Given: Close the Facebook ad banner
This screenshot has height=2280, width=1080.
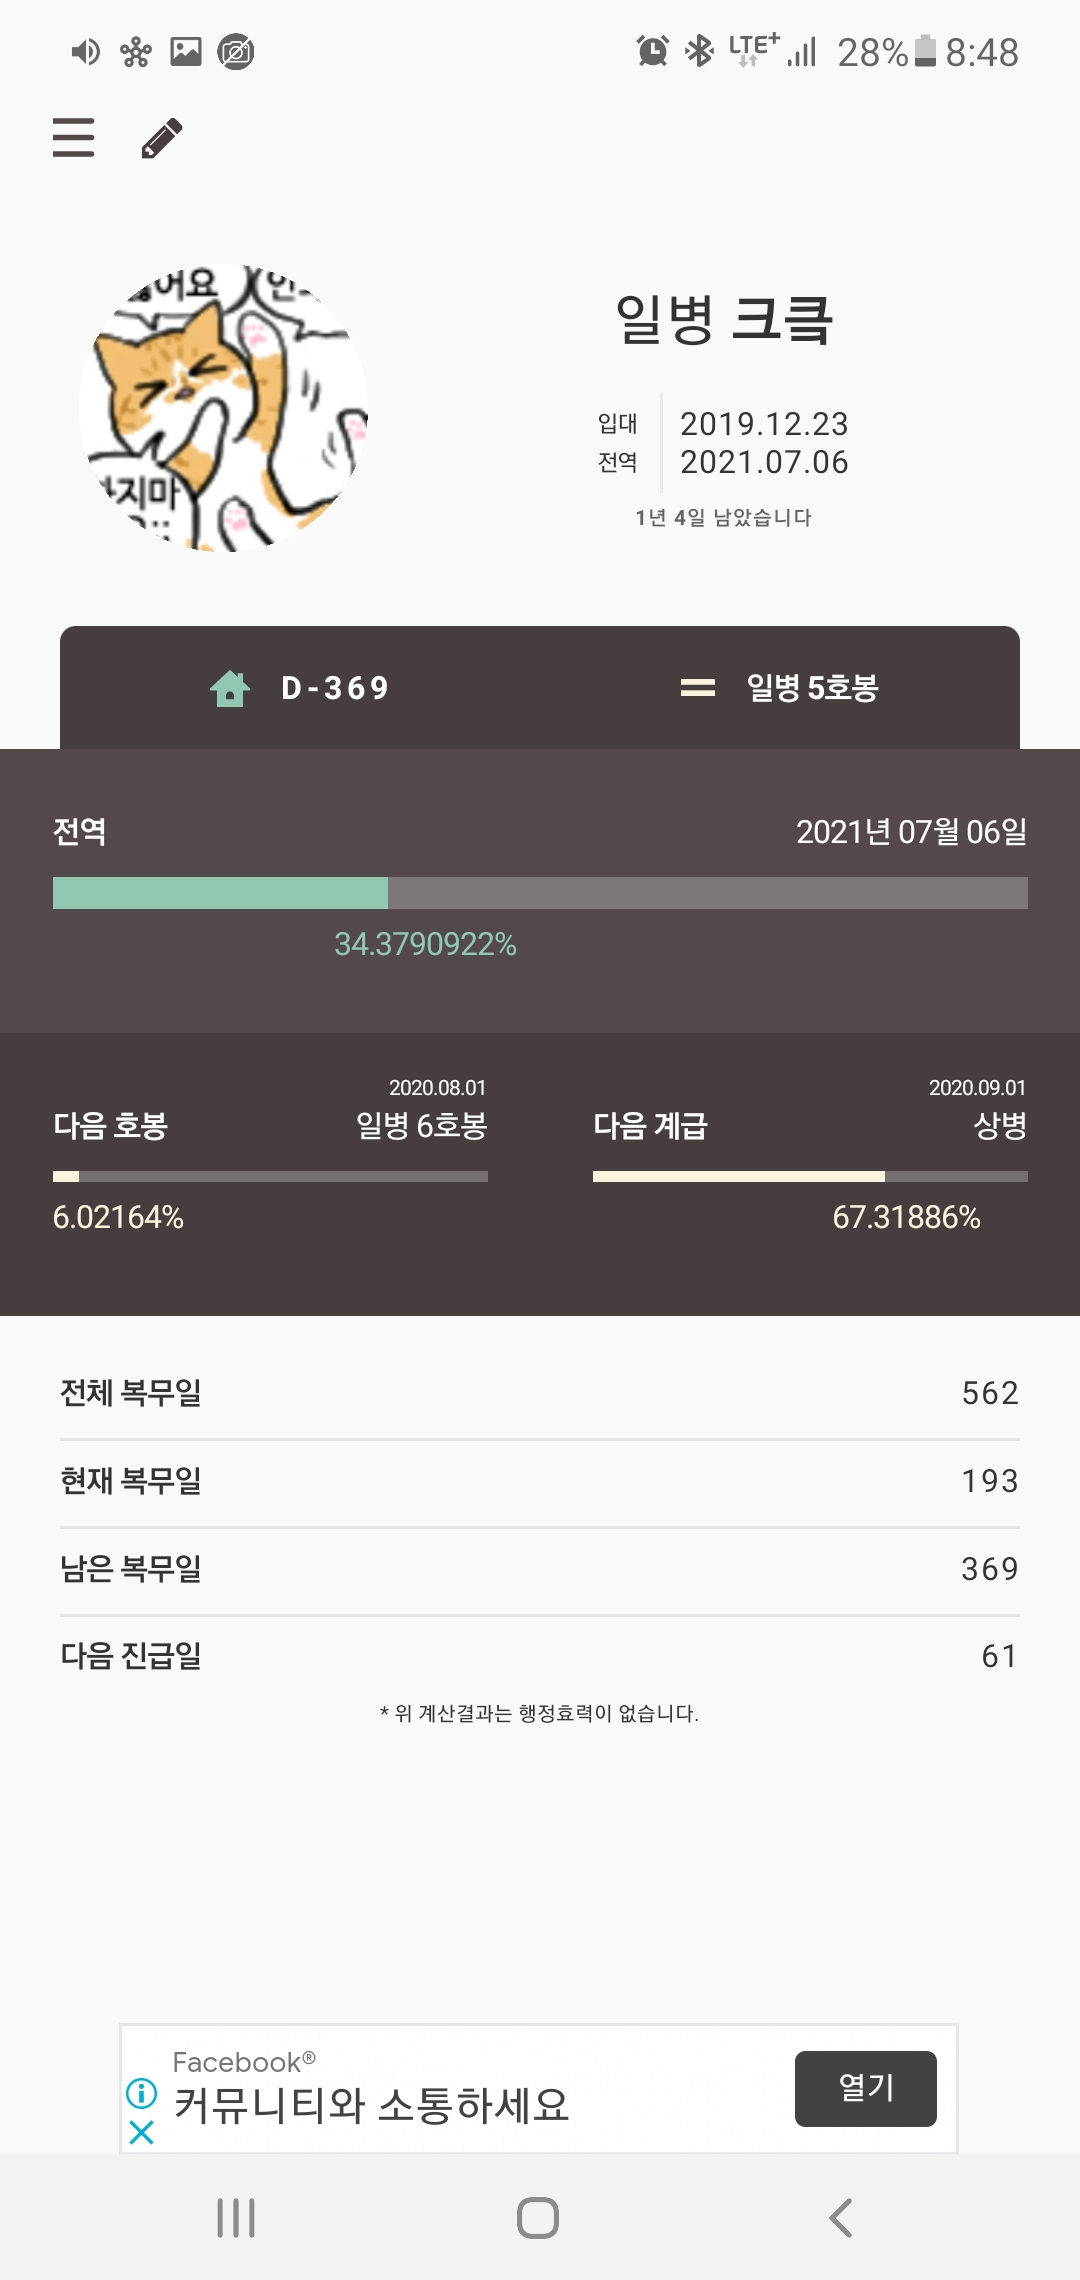Looking at the screenshot, I should [142, 2133].
